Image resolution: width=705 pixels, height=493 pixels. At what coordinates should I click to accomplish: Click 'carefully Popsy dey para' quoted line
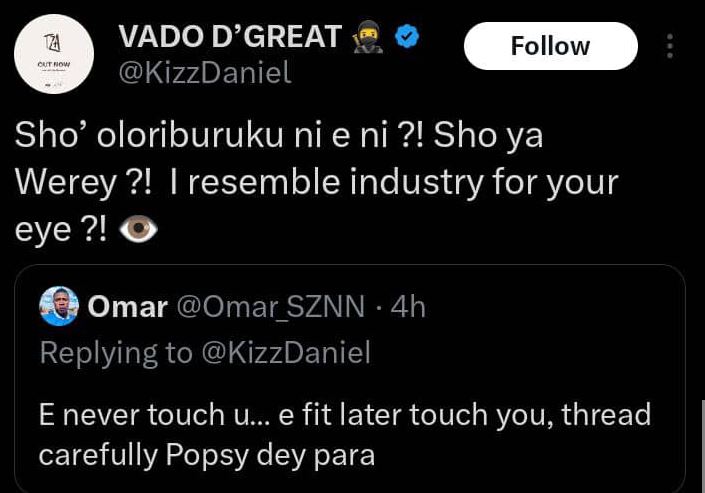pyautogui.click(x=206, y=455)
